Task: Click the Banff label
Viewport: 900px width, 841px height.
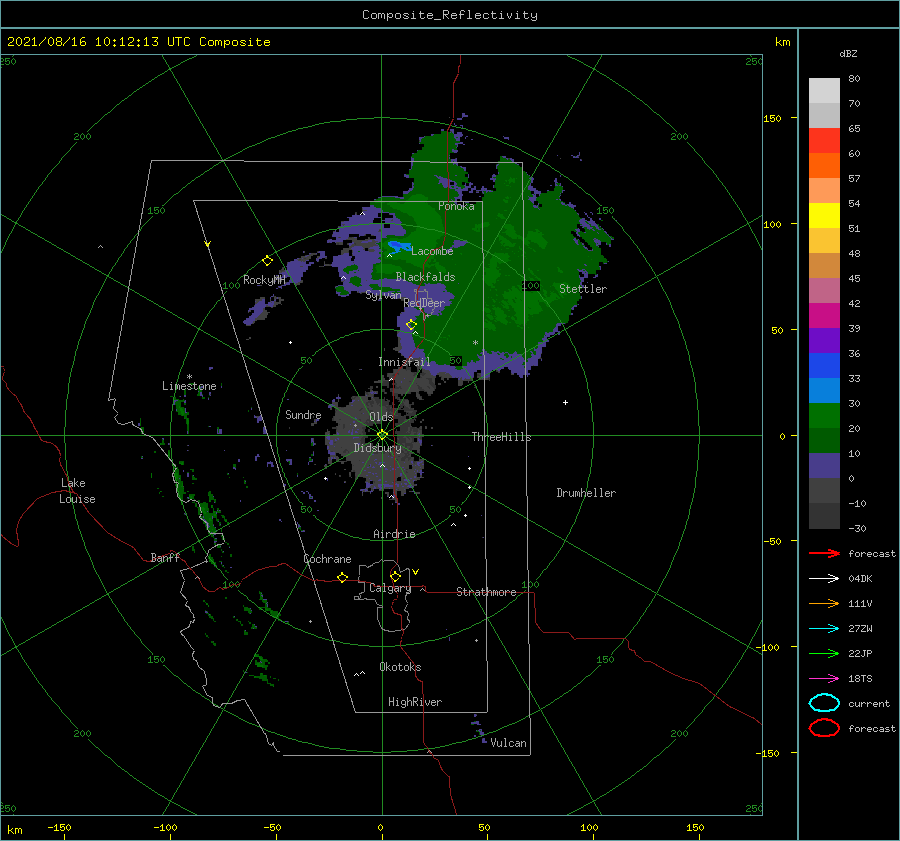Action: pos(165,557)
